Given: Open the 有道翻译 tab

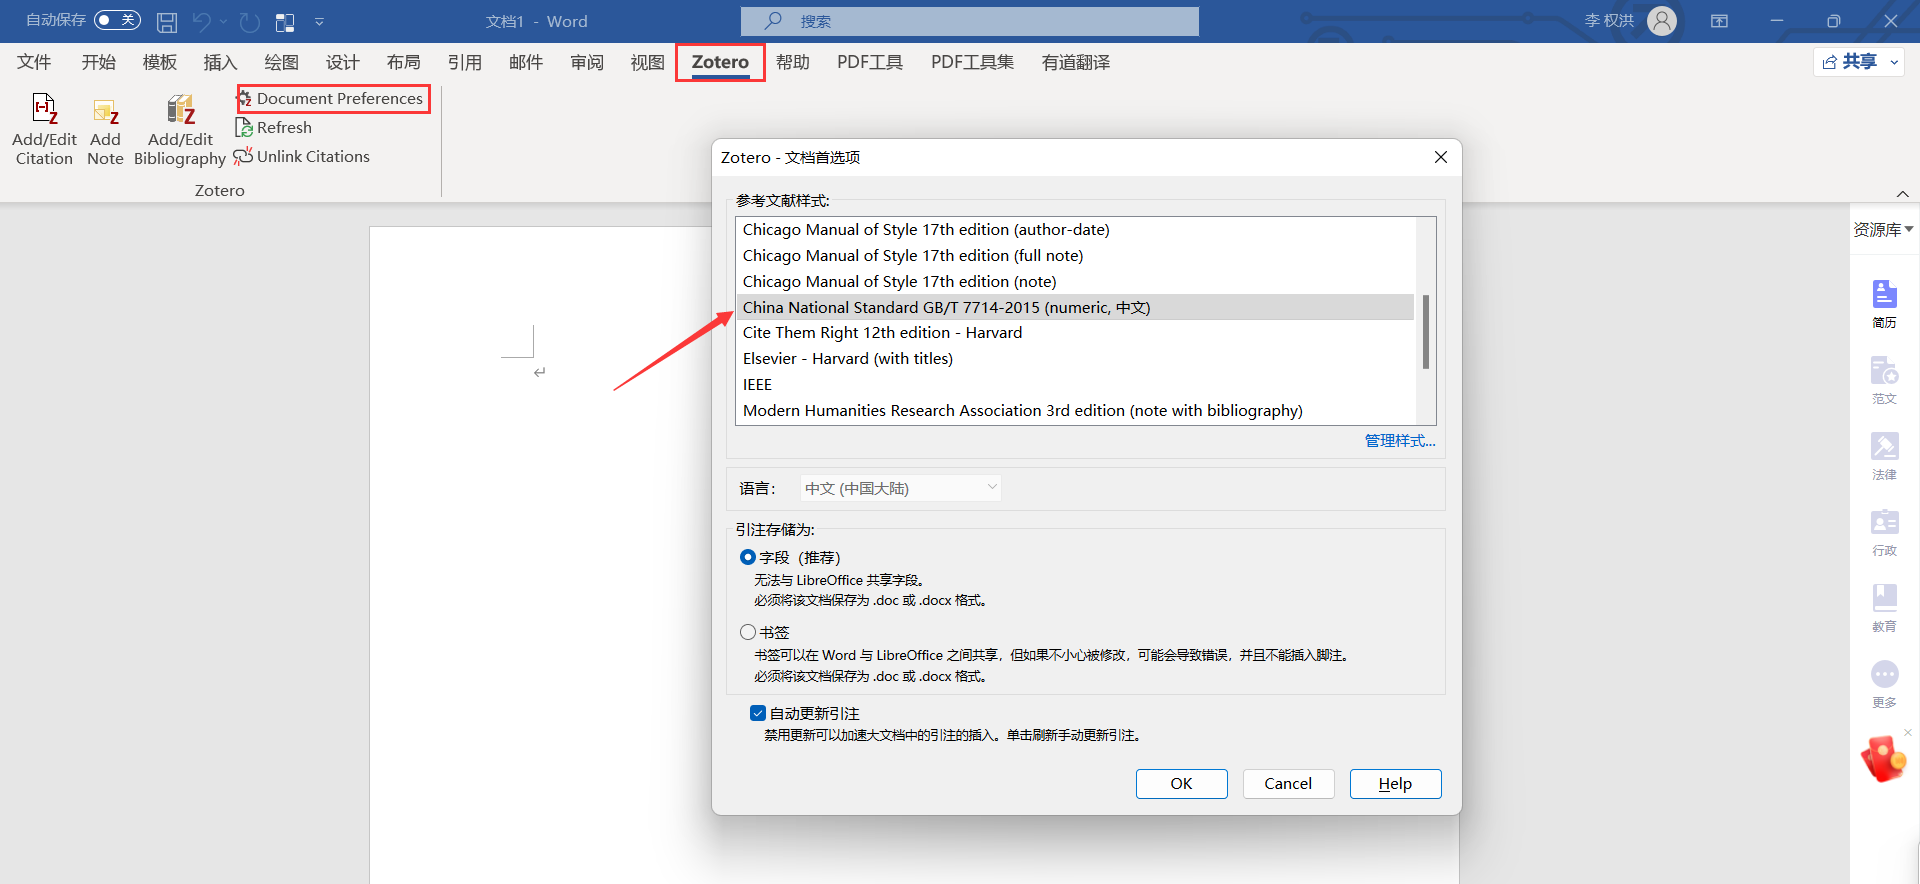Looking at the screenshot, I should tap(1076, 62).
